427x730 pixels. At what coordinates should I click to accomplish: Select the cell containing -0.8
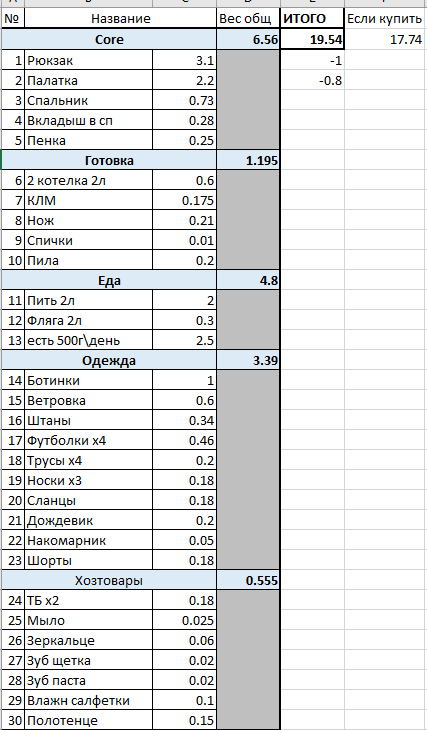[312, 81]
